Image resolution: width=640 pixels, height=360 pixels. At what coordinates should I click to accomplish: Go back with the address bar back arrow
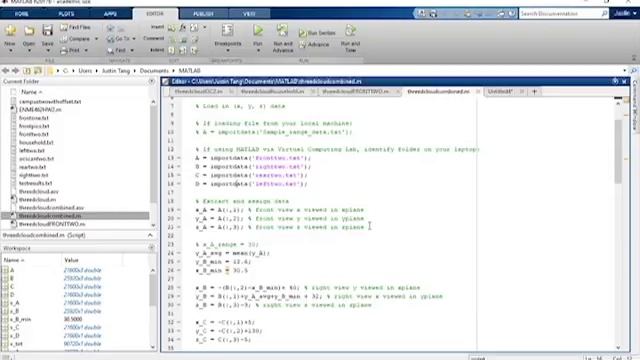coord(6,71)
